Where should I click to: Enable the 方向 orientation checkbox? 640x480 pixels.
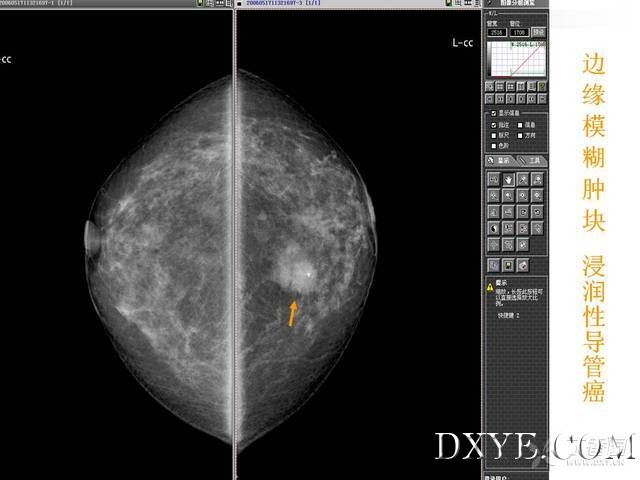coord(521,135)
